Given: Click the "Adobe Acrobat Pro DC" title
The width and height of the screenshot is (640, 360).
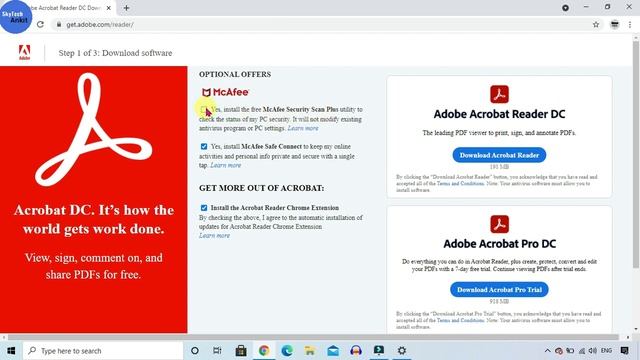Looking at the screenshot, I should (499, 244).
